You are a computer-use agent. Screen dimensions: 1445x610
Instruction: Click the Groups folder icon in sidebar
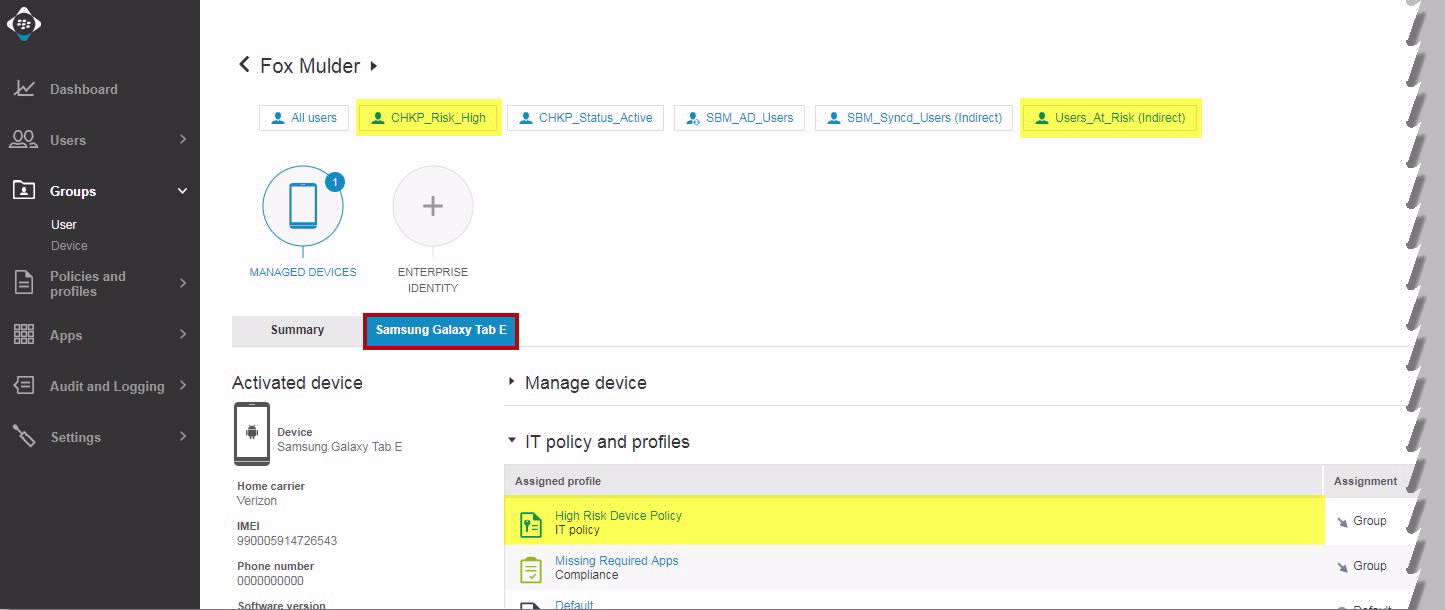point(24,191)
